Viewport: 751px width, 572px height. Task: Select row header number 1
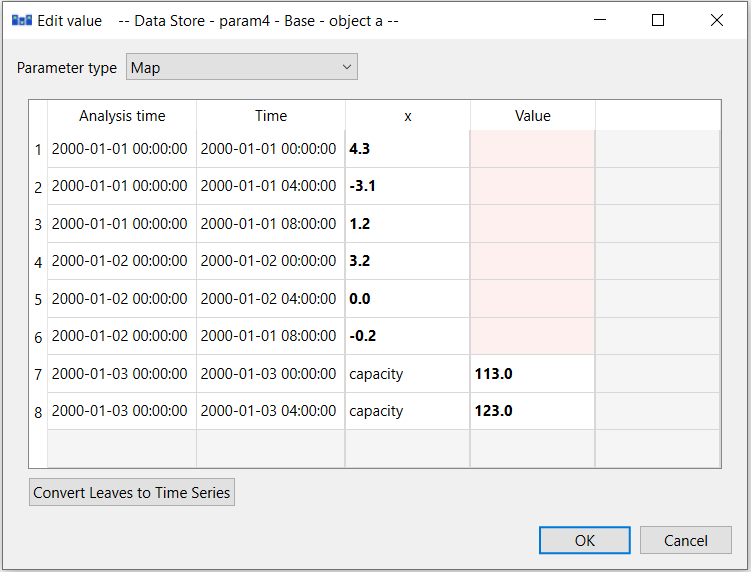[x=38, y=149]
